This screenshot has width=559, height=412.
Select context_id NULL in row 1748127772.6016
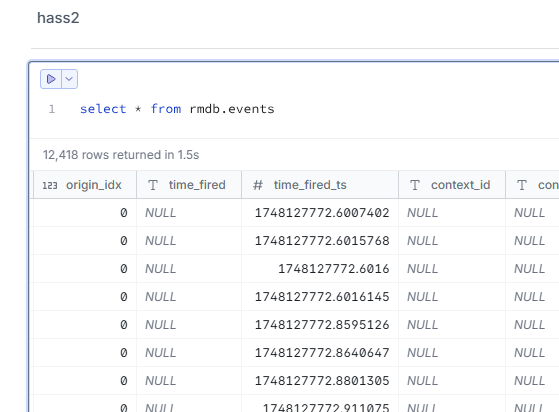click(452, 269)
